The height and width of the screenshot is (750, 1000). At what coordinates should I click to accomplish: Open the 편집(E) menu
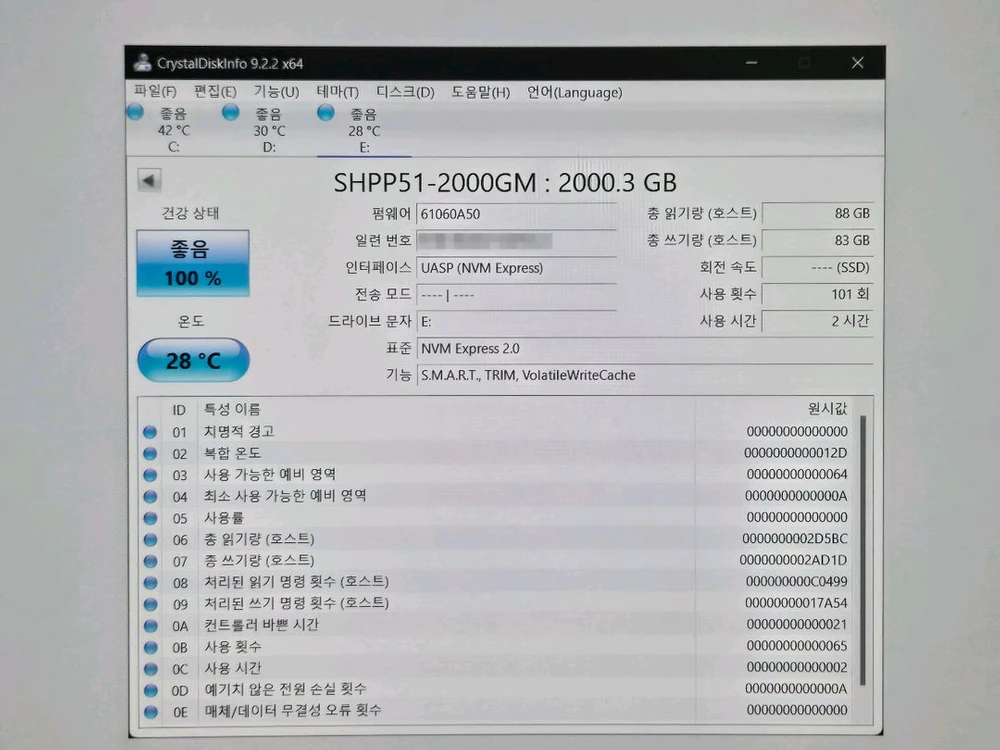point(215,91)
